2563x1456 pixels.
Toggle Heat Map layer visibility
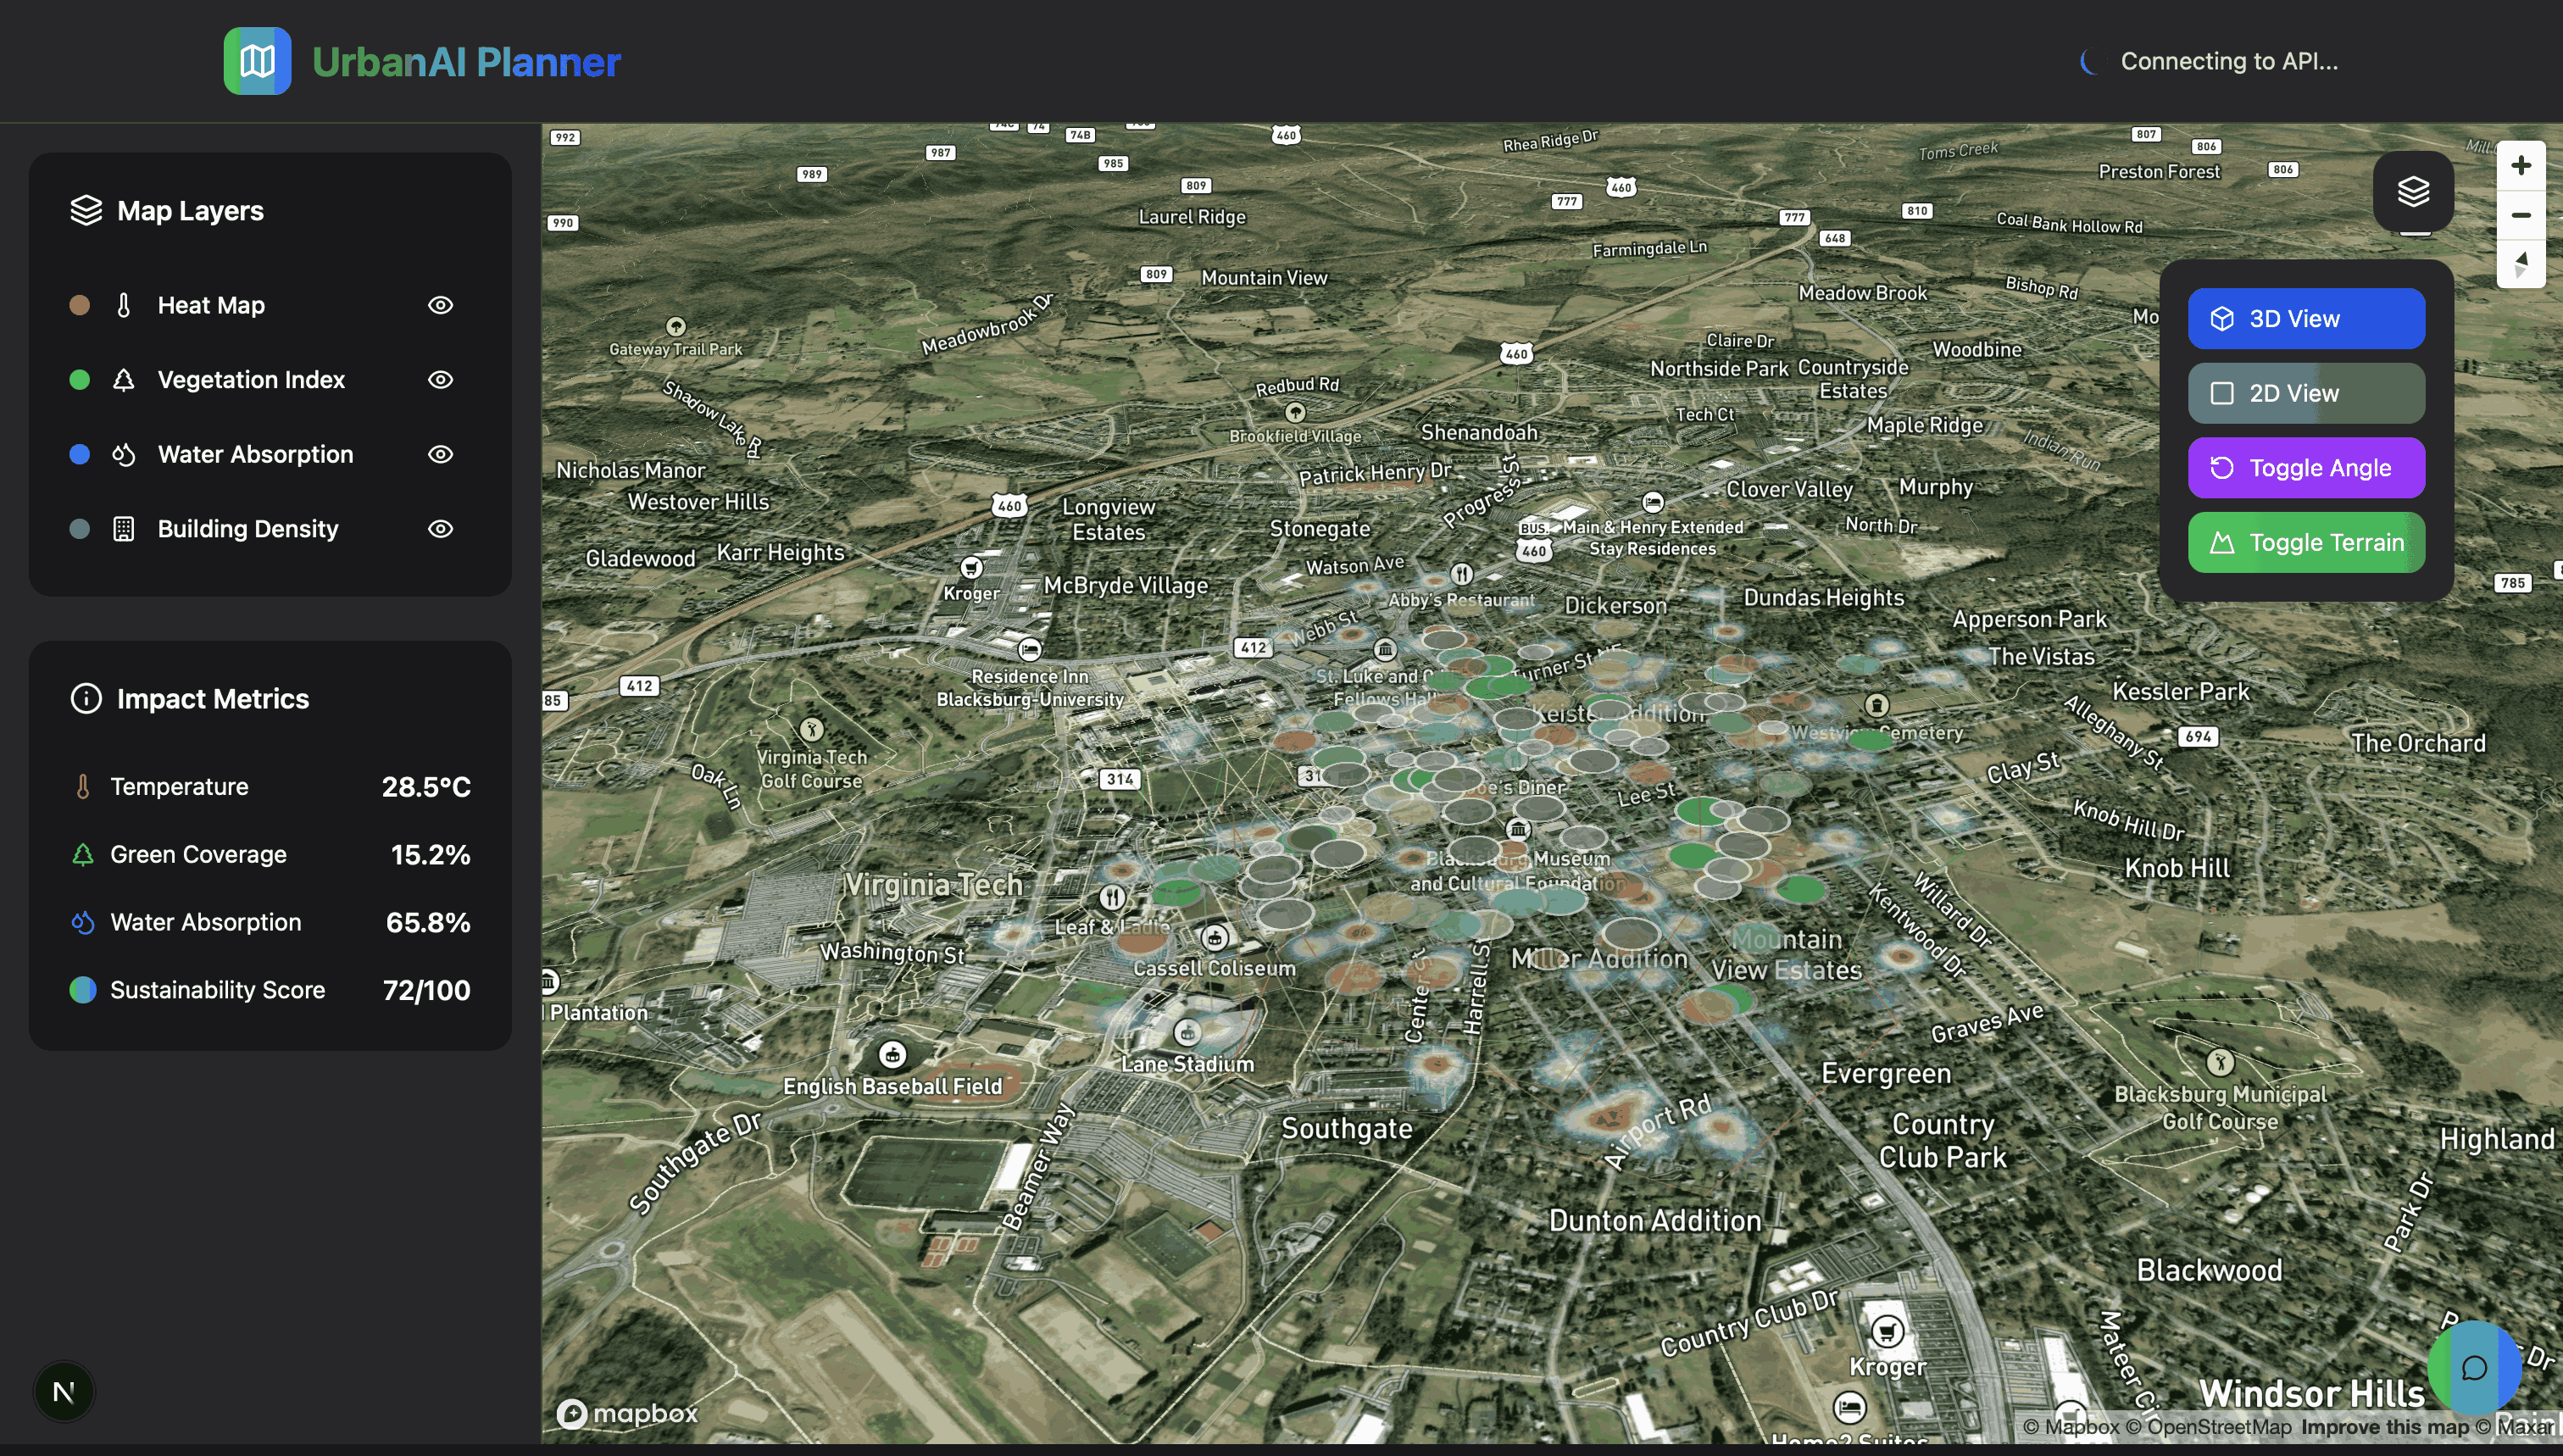(440, 305)
